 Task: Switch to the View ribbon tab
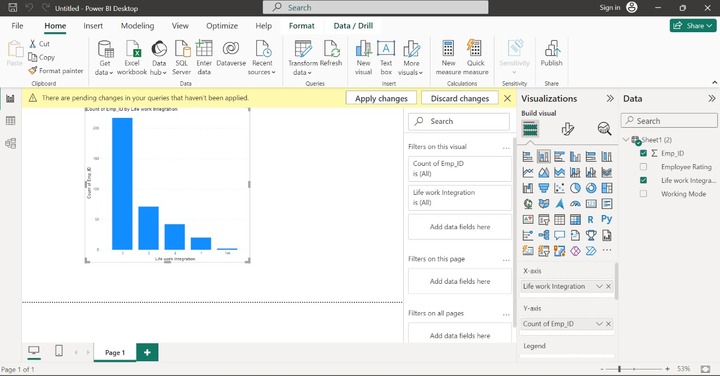pyautogui.click(x=180, y=26)
